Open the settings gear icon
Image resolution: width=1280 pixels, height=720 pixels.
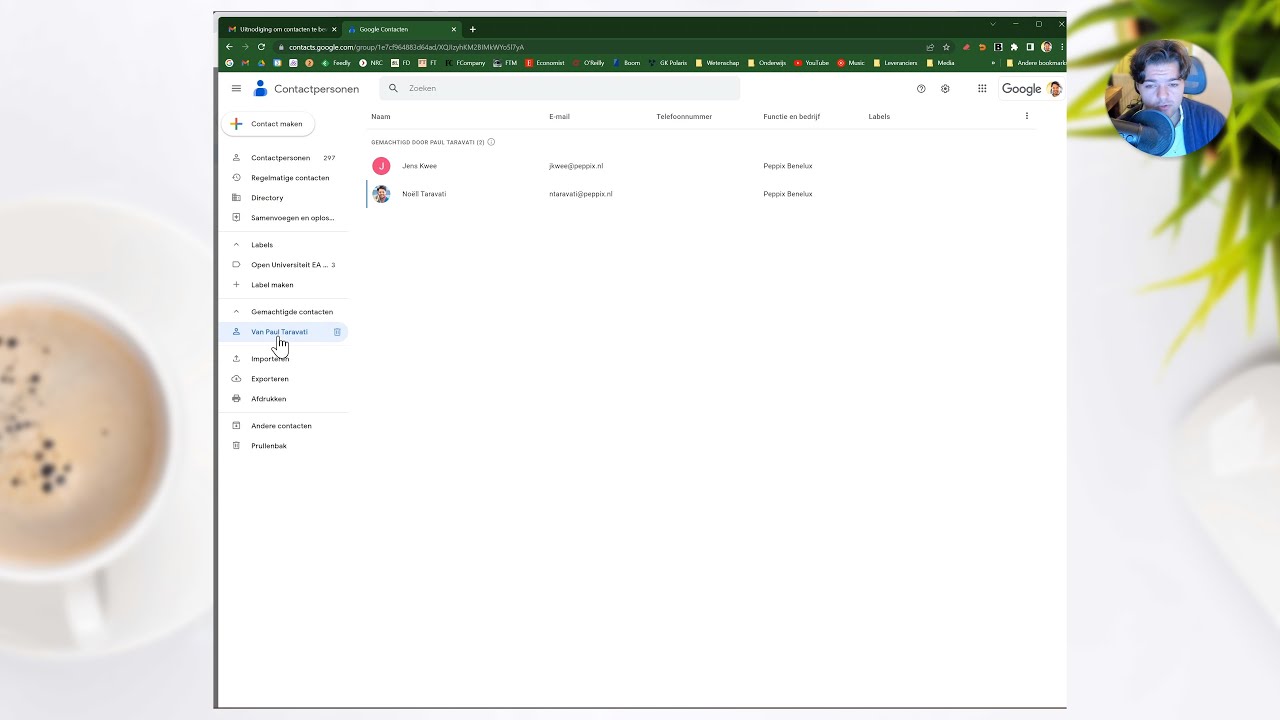tap(945, 89)
